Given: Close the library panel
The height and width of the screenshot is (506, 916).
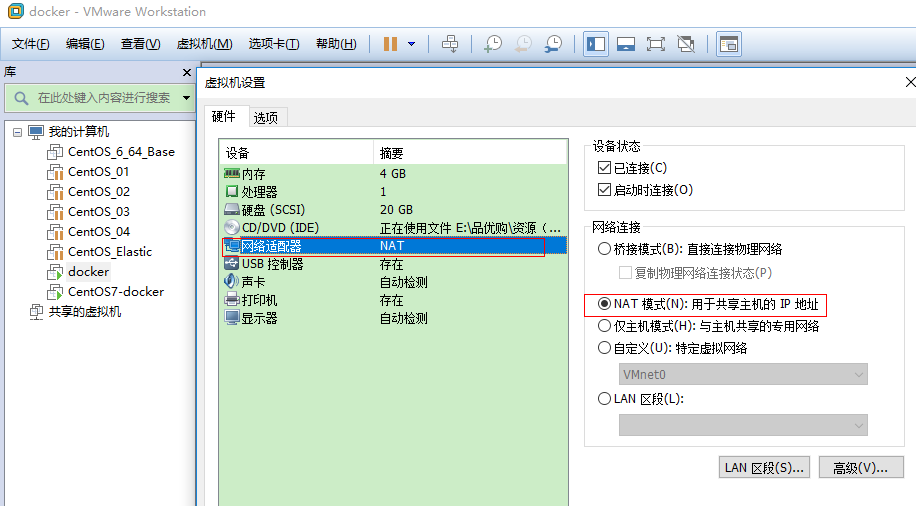Looking at the screenshot, I should click(x=187, y=72).
